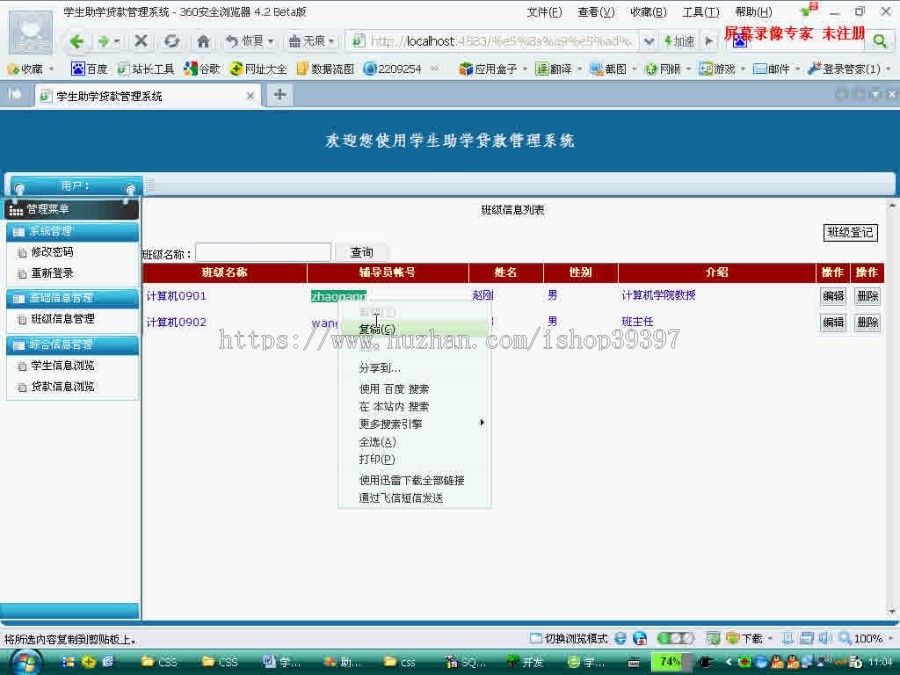Image resolution: width=900 pixels, height=675 pixels.
Task: Choose 打印(P) in the context menu
Action: point(414,459)
